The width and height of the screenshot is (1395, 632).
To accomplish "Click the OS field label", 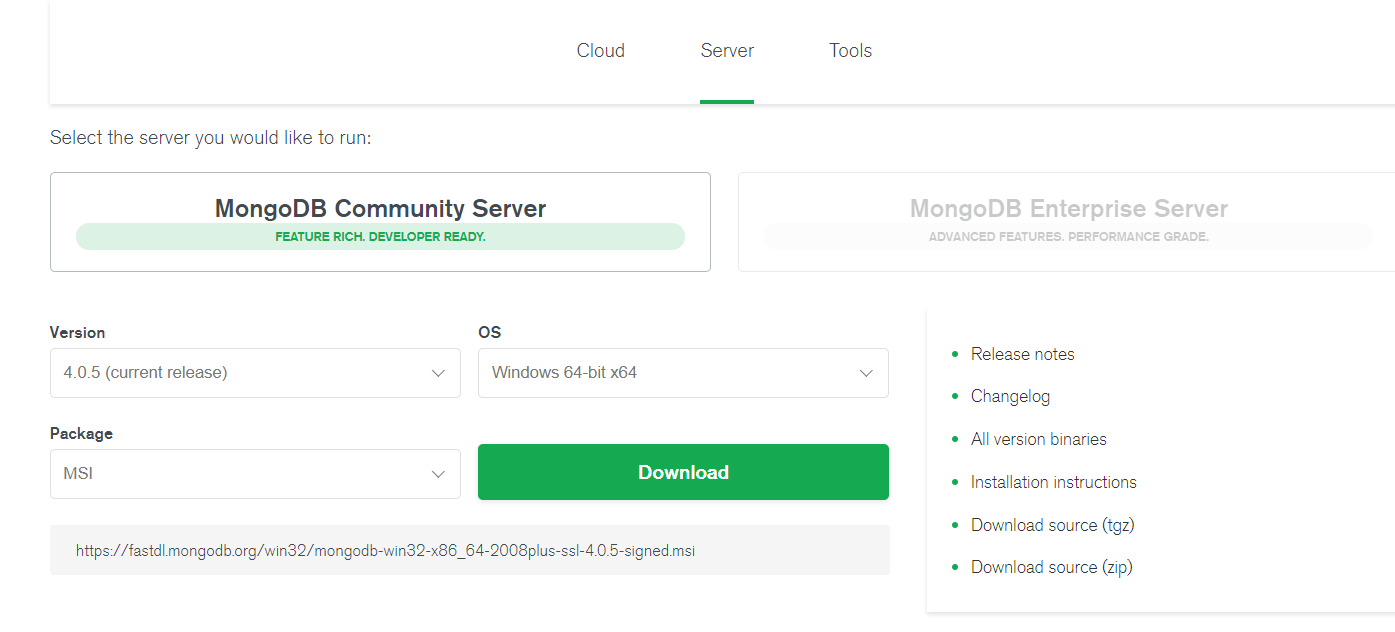I will [489, 332].
